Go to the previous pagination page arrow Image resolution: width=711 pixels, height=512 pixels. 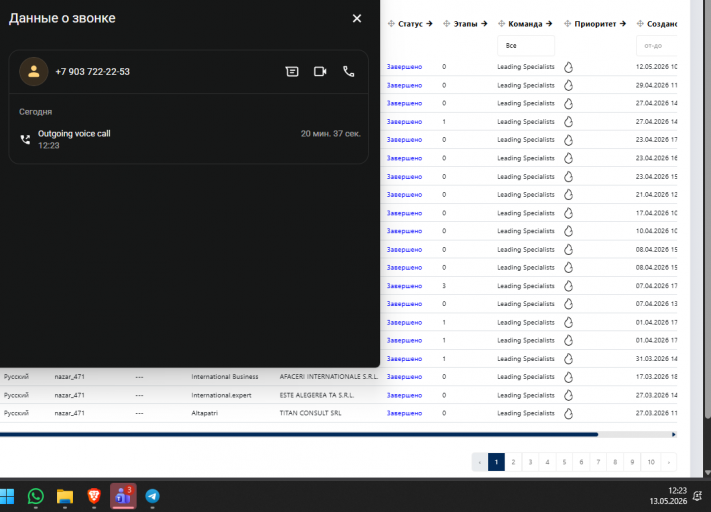point(480,462)
